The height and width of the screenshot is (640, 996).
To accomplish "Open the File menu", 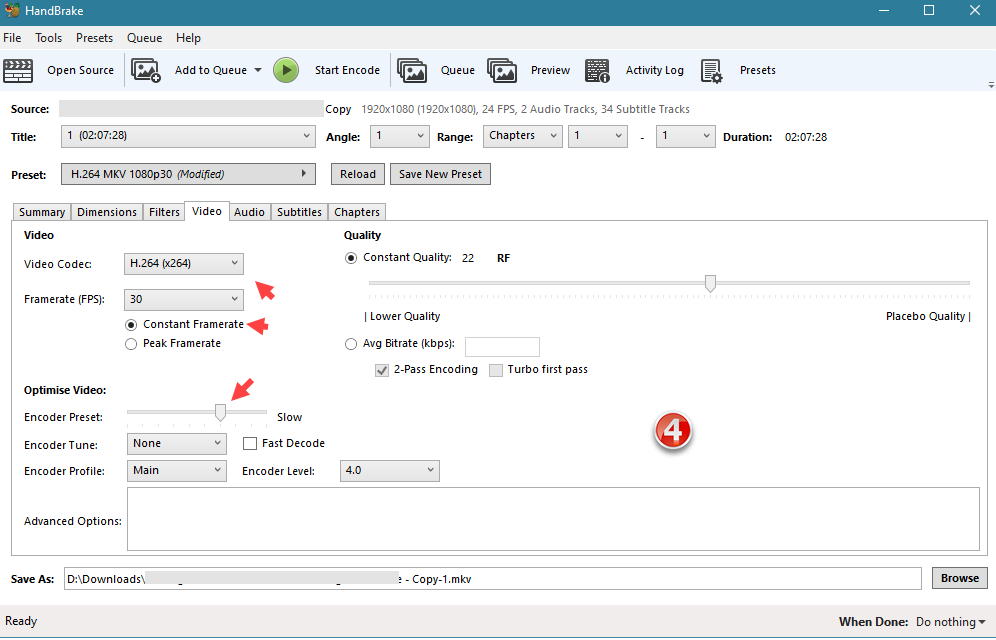I will click(12, 38).
